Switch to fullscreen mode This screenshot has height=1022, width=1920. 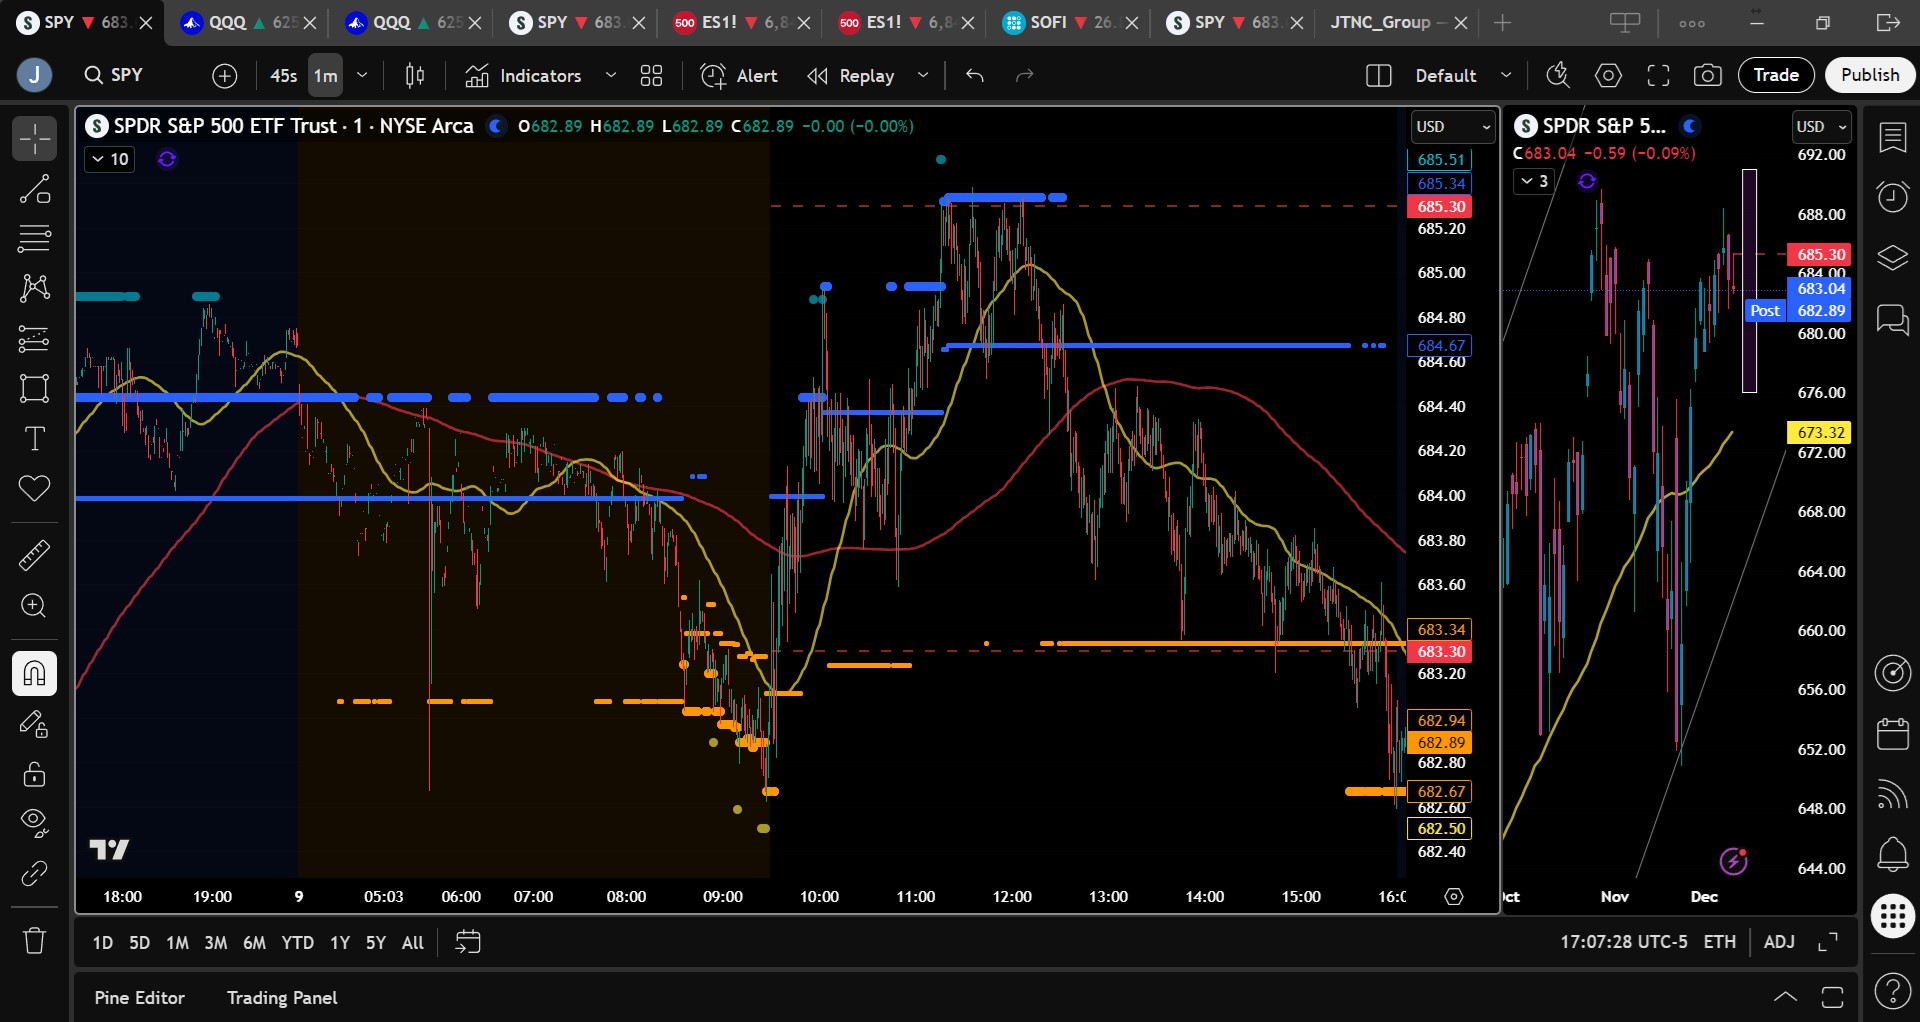click(x=1658, y=75)
